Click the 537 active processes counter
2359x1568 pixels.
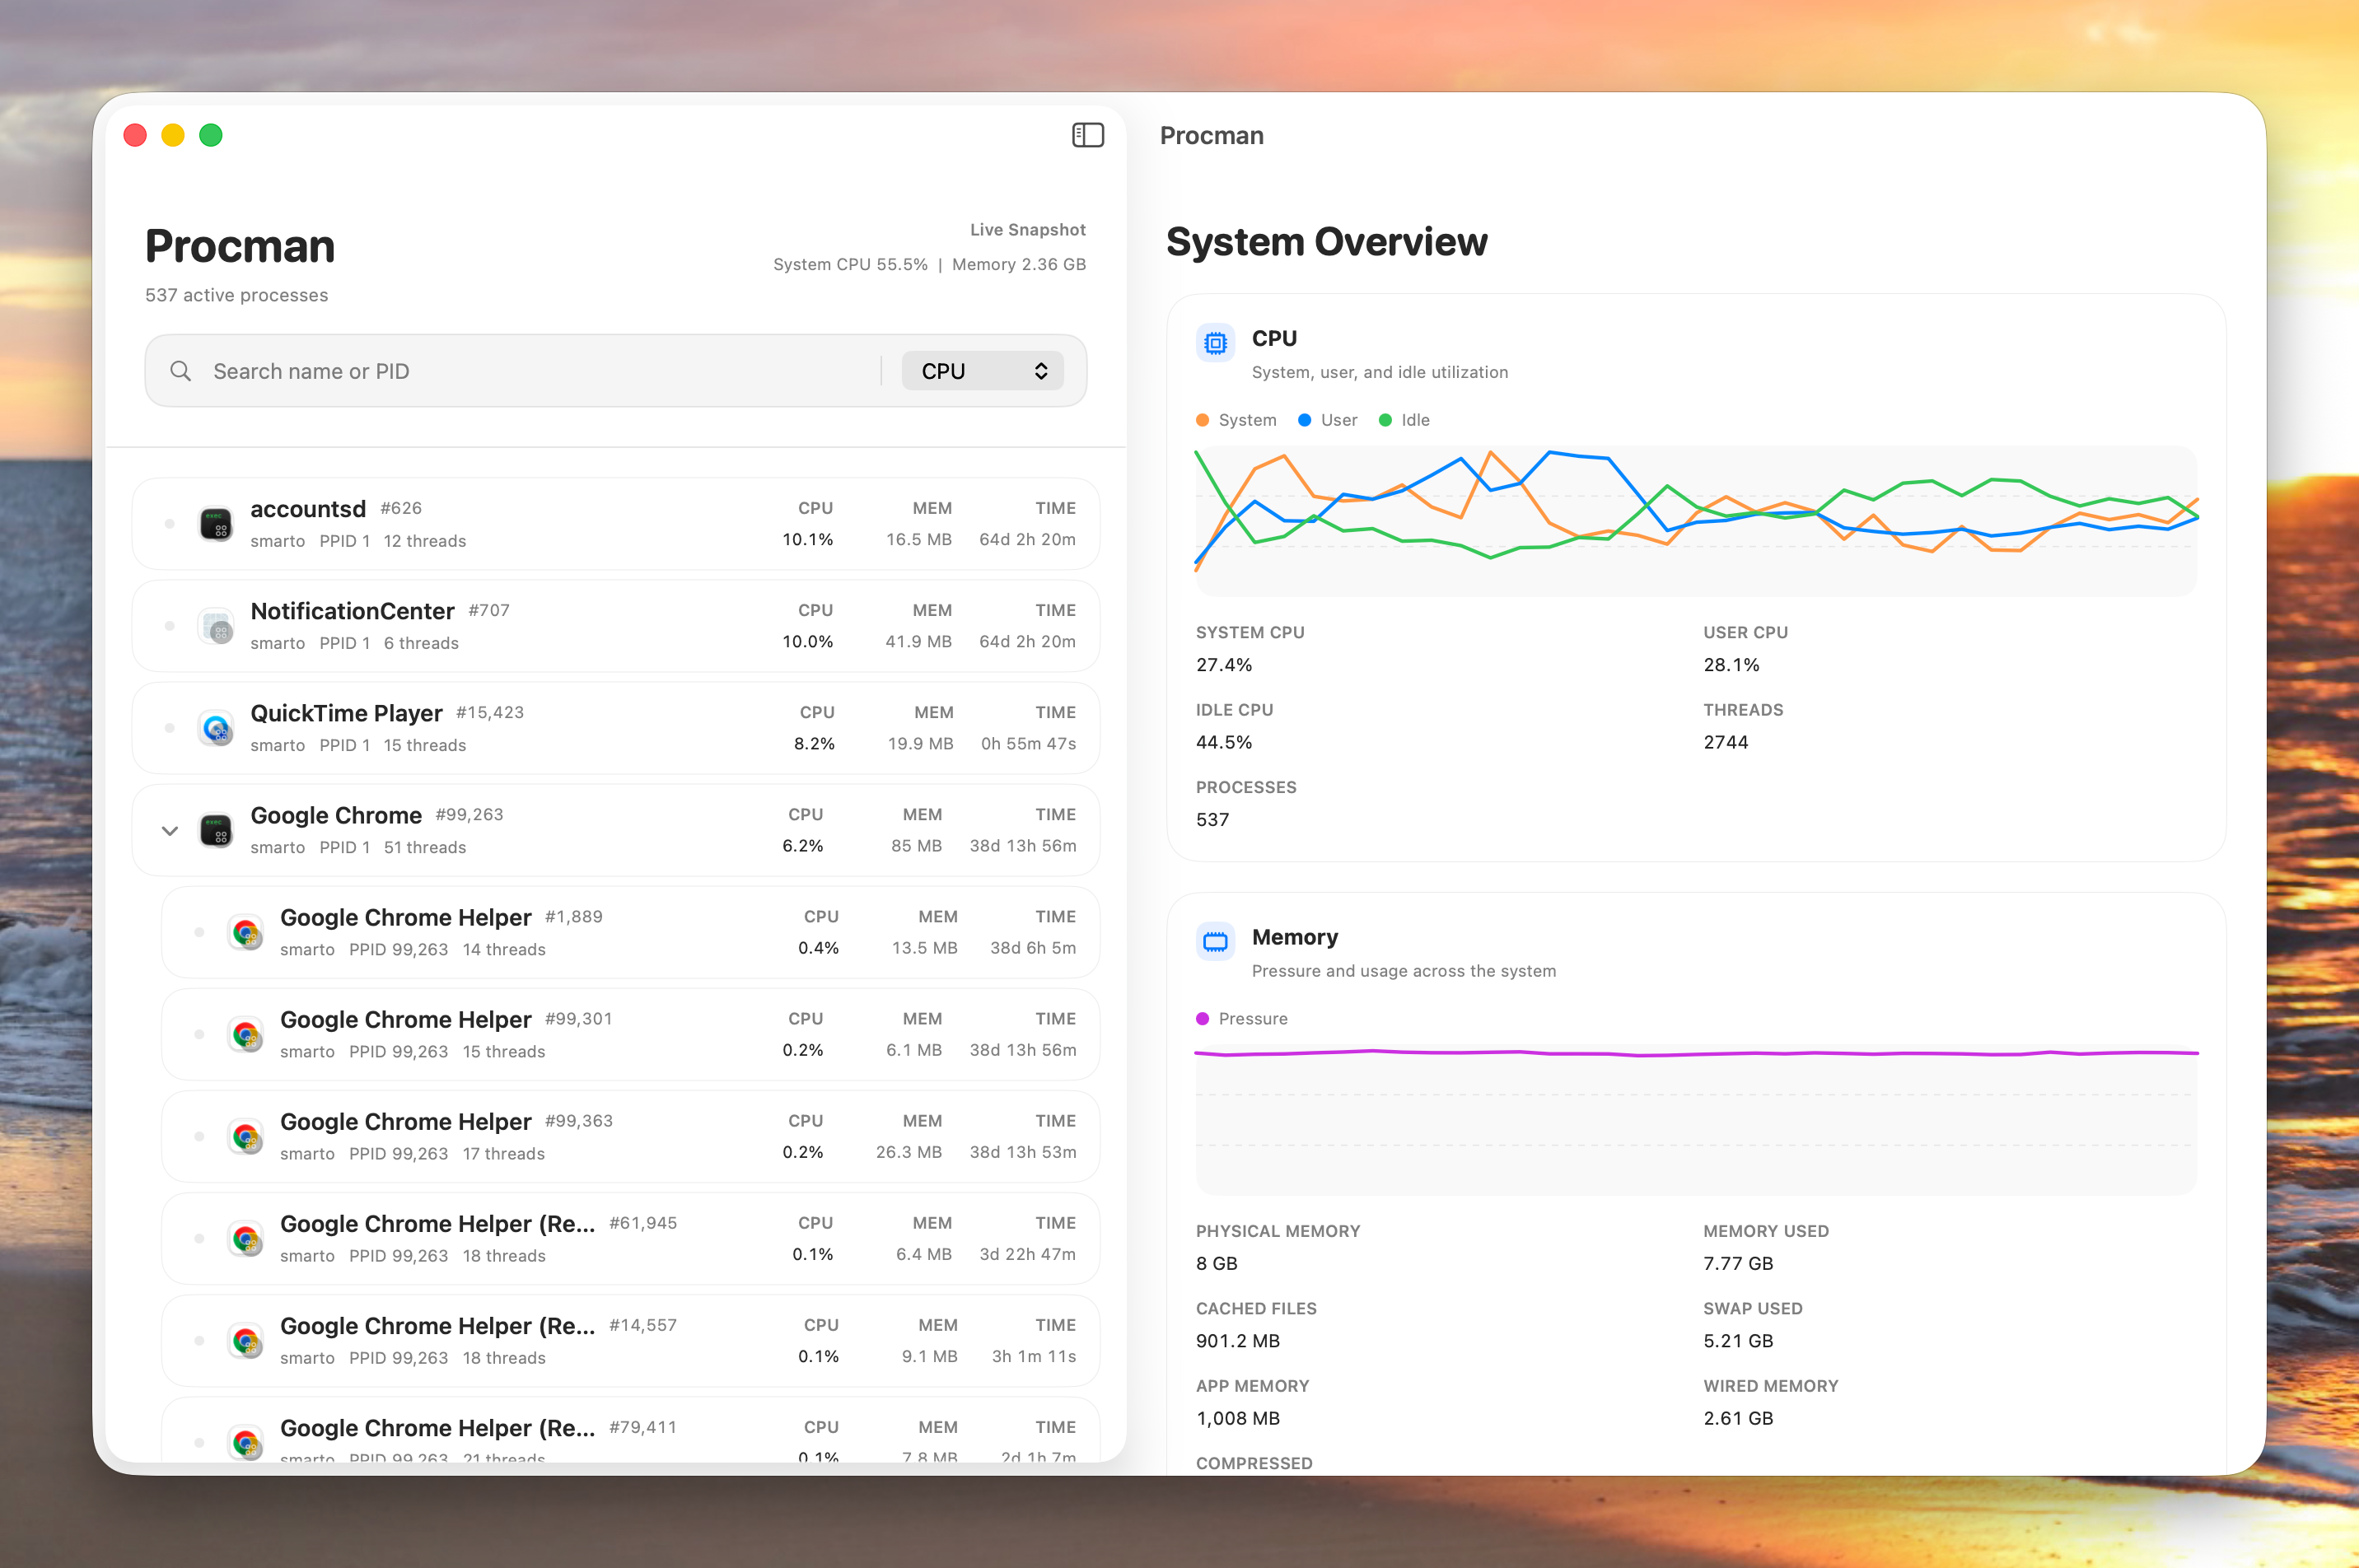click(236, 295)
